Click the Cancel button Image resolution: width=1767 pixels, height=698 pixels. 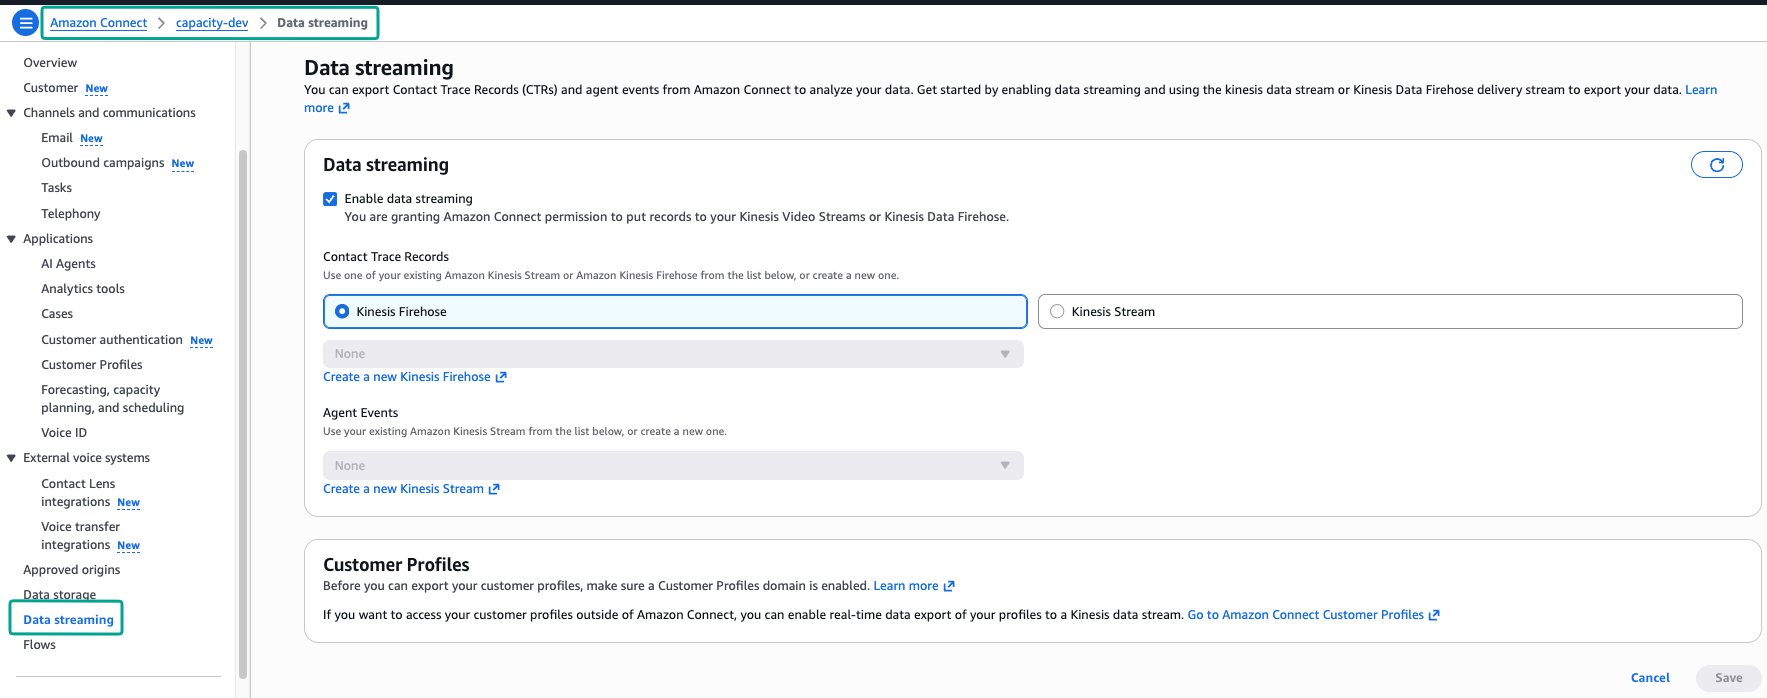pos(1650,678)
